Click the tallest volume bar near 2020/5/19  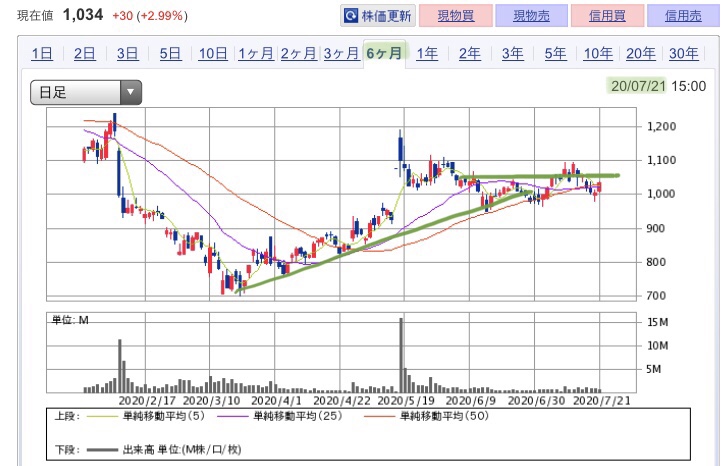point(402,355)
